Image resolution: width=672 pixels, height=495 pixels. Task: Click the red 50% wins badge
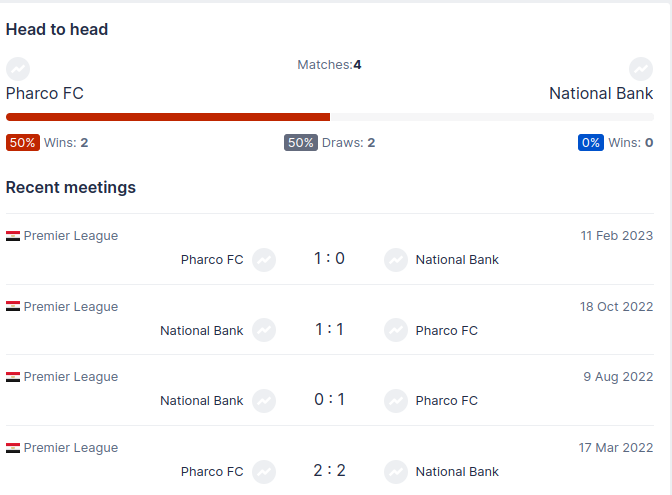pos(22,143)
